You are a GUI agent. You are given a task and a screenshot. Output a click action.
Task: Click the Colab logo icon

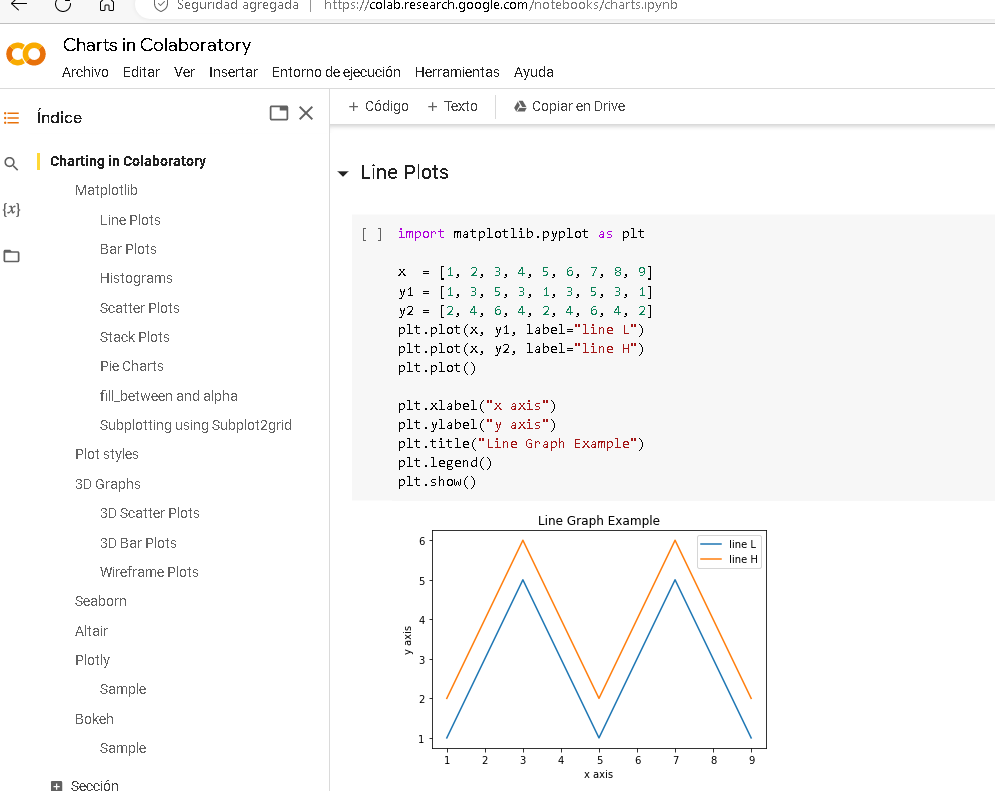point(26,55)
